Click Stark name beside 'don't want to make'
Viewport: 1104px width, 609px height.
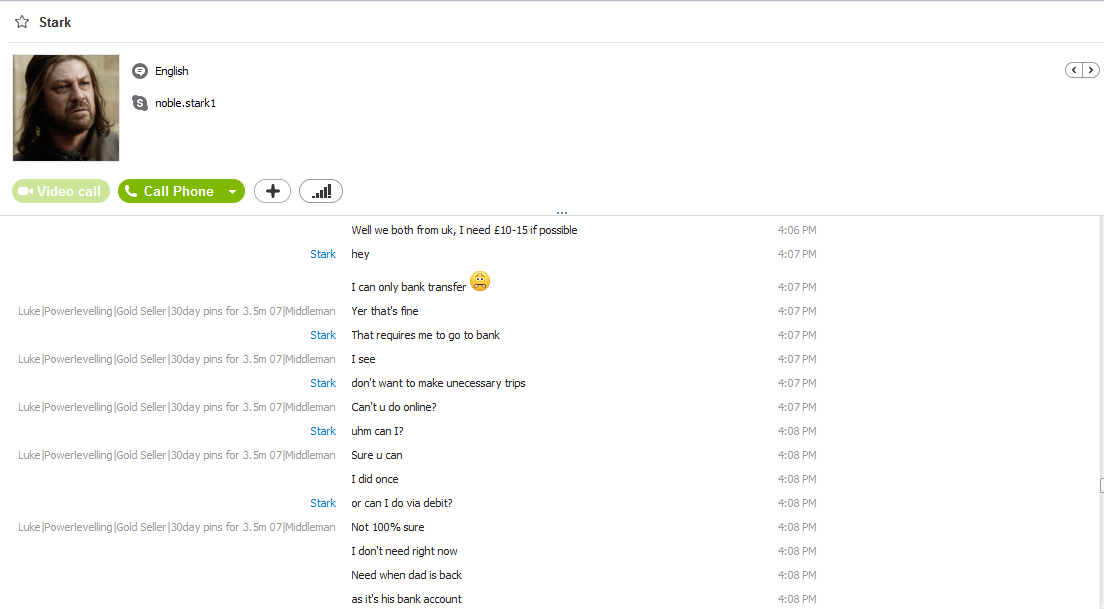pyautogui.click(x=323, y=383)
